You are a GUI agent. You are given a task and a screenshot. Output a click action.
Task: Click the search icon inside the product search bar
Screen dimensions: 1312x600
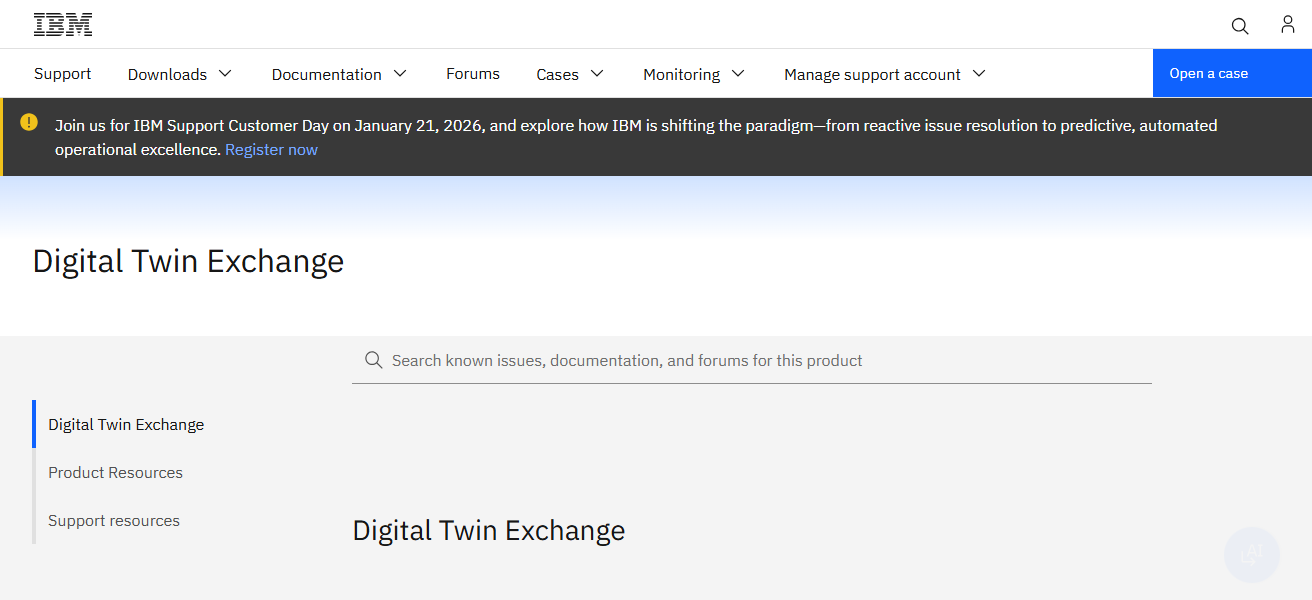tap(373, 359)
